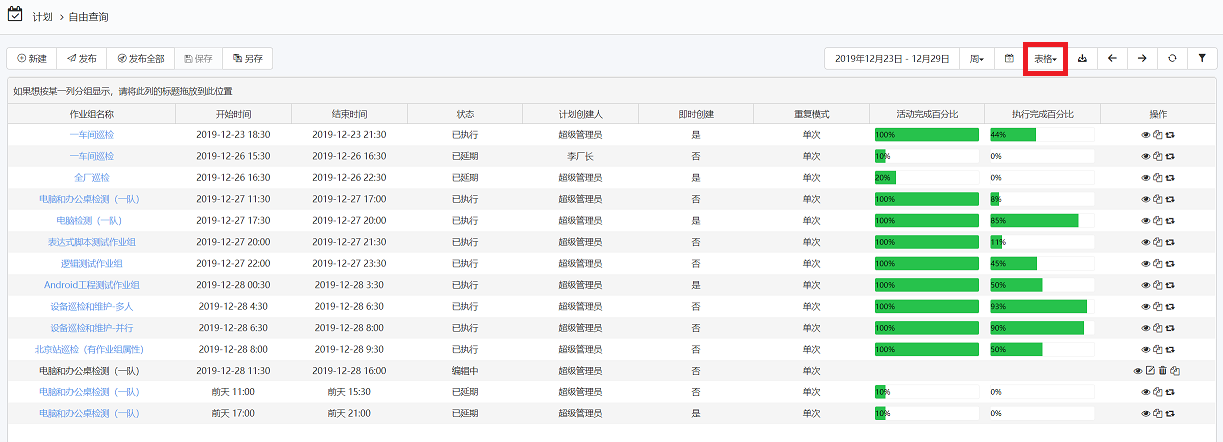This screenshot has height=442, width=1223.
Task: Click eye icon for 北京站巡检 row
Action: click(x=1146, y=350)
